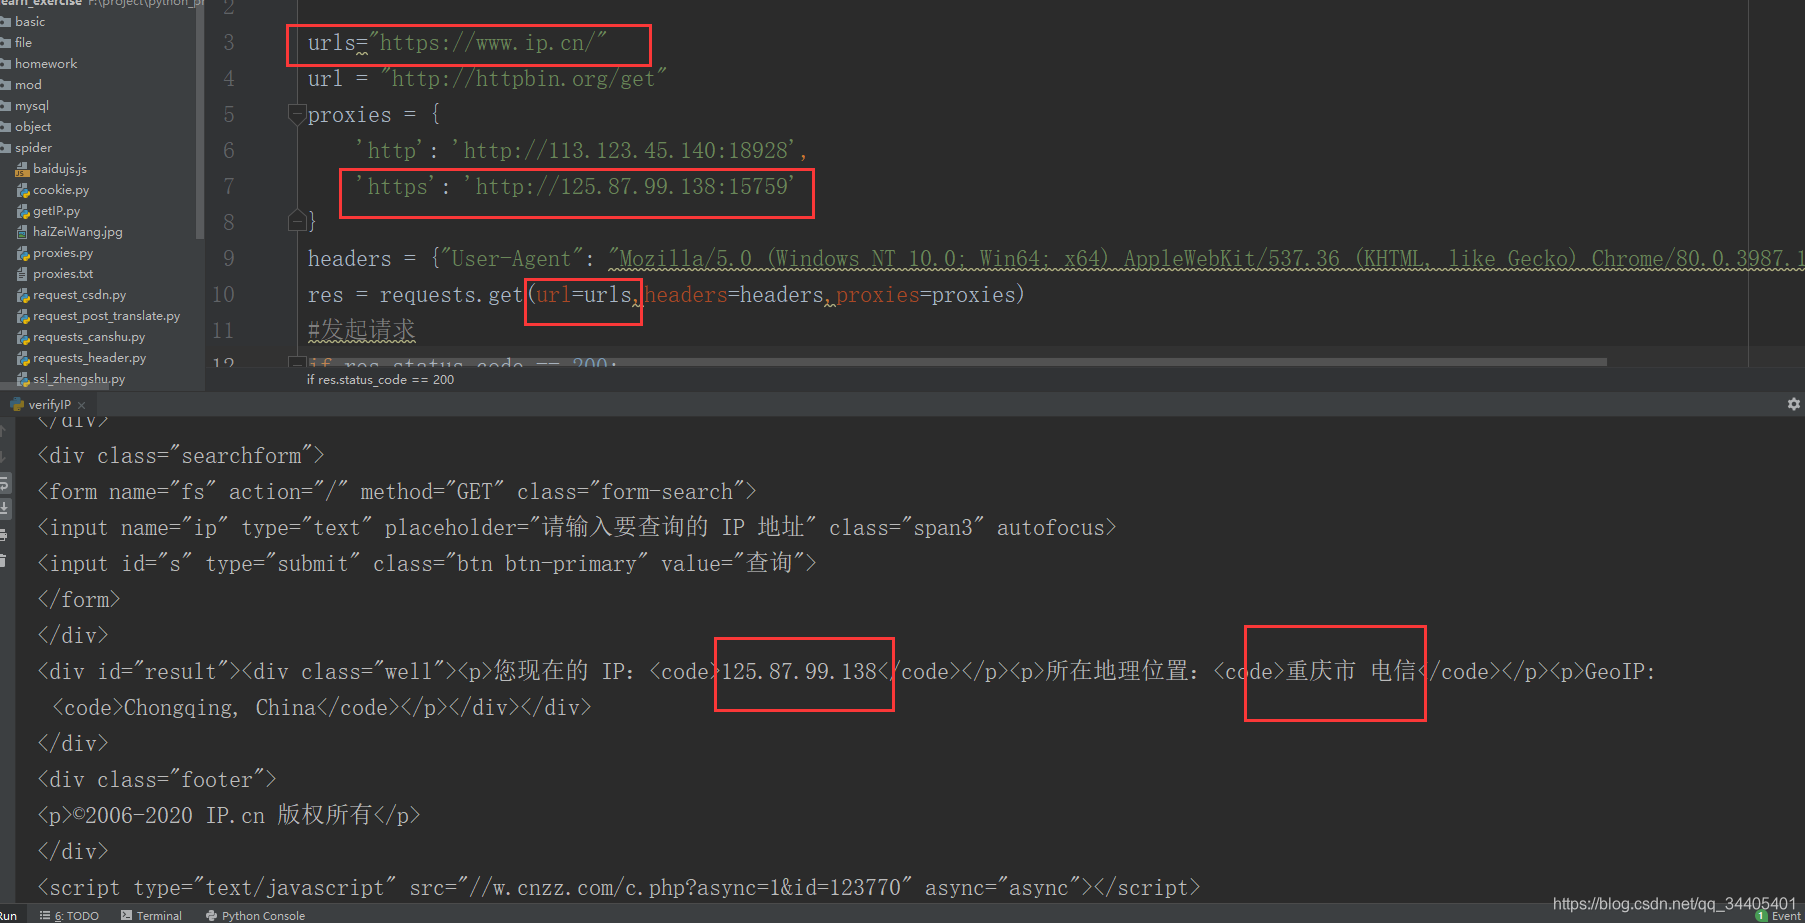Click project tree vertical scrollbar

[200, 120]
